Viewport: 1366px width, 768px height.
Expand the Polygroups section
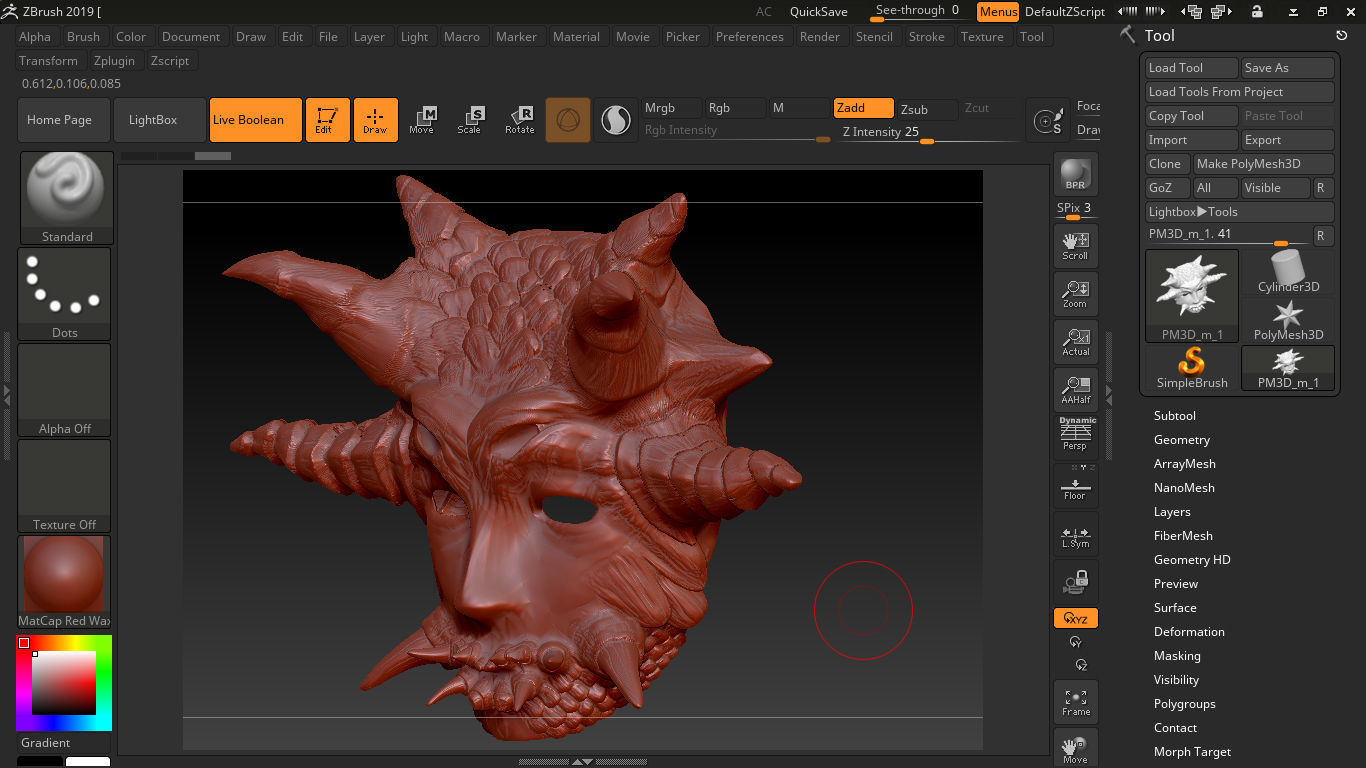[1184, 704]
